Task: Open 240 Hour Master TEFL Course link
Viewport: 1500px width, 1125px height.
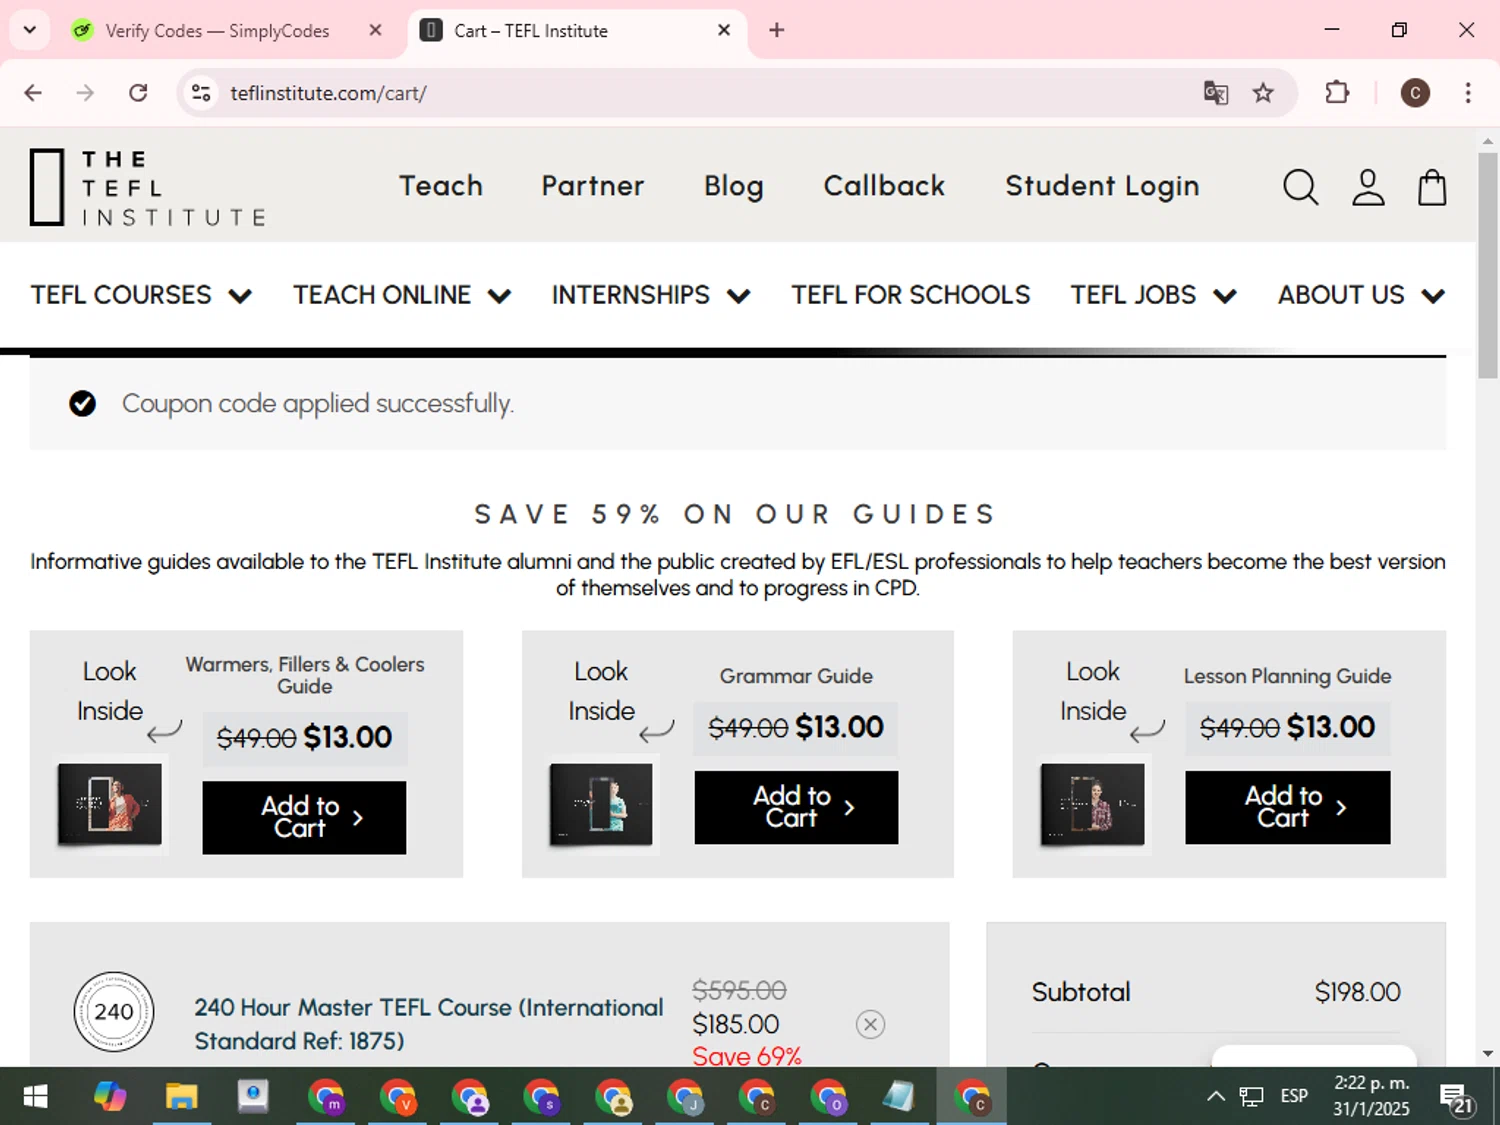Action: pyautogui.click(x=429, y=1024)
